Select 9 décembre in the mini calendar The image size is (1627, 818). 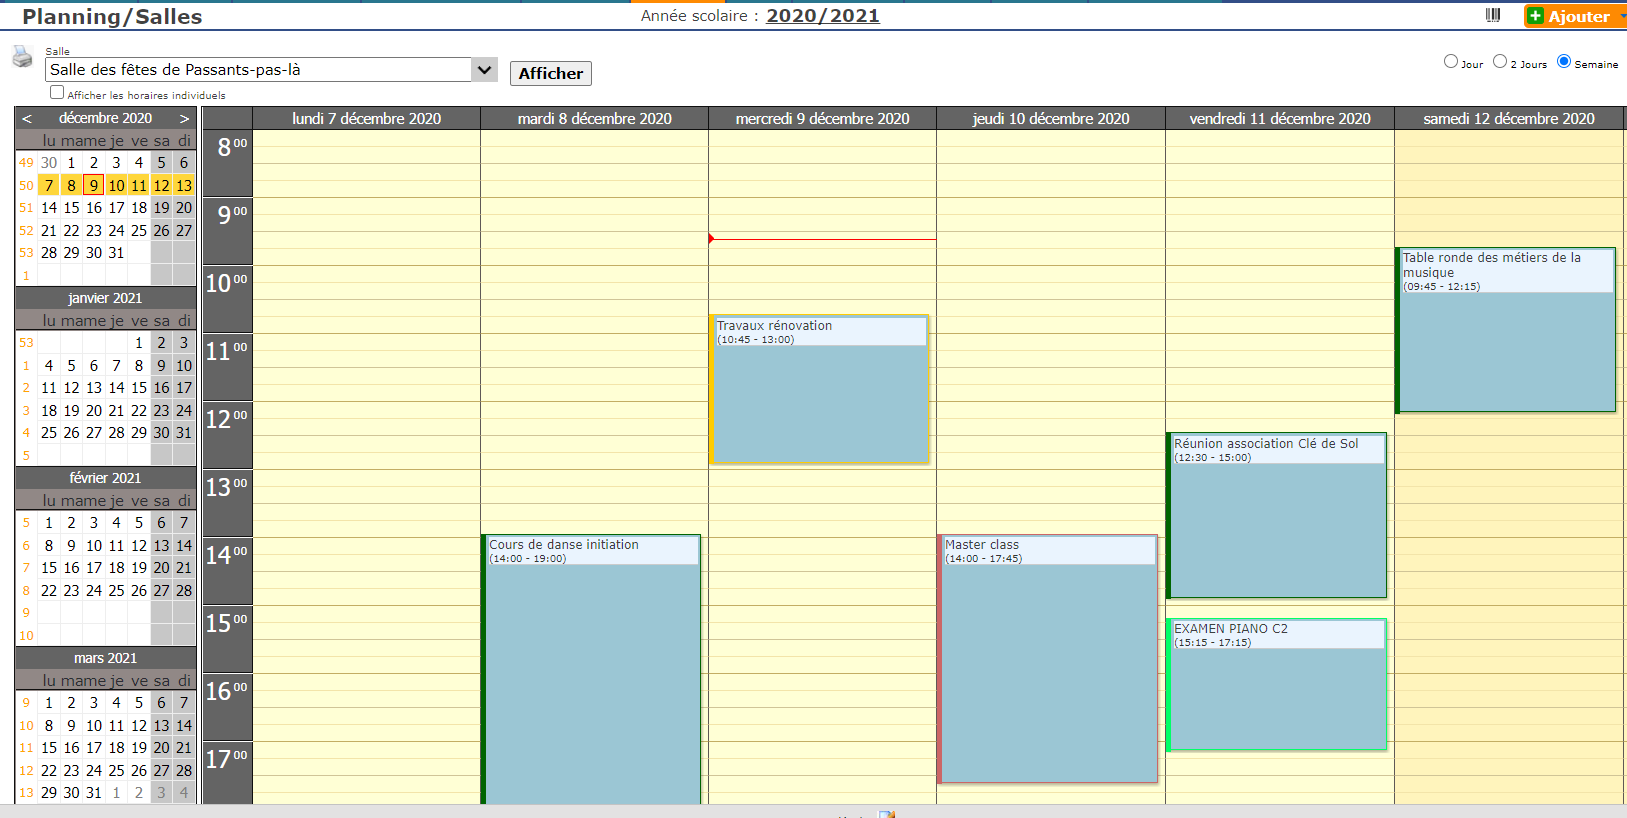tap(94, 185)
